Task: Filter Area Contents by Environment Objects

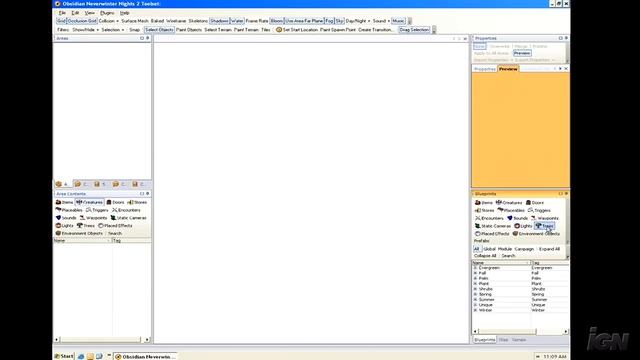Action: tap(79, 233)
